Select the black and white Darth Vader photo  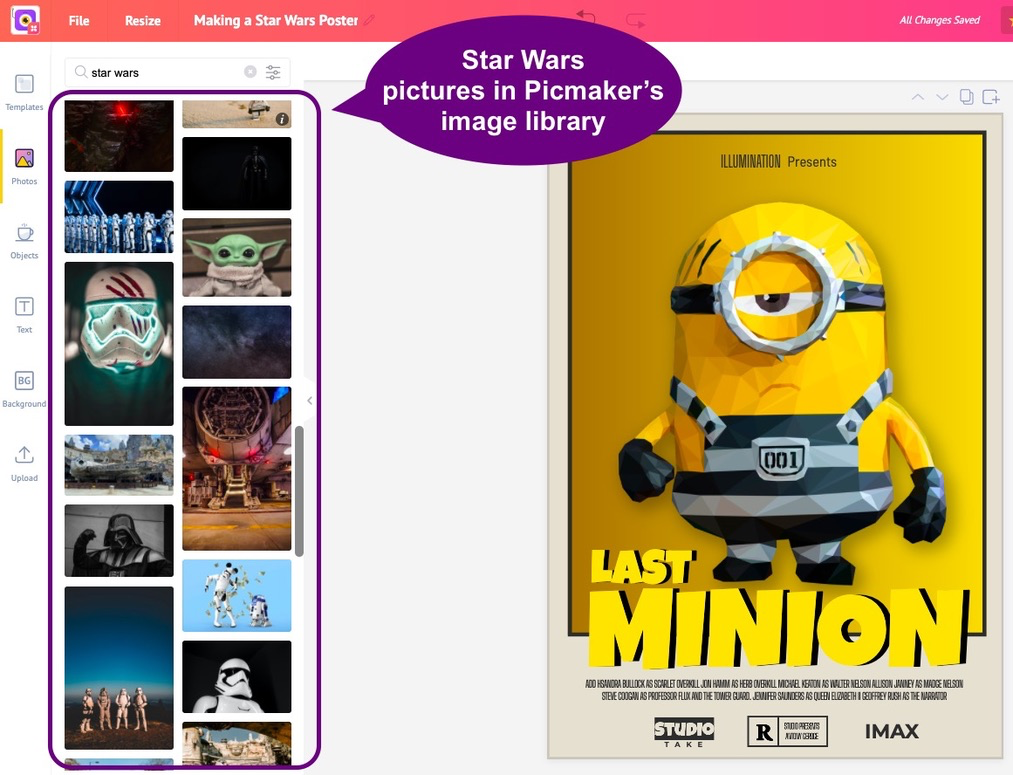119,541
